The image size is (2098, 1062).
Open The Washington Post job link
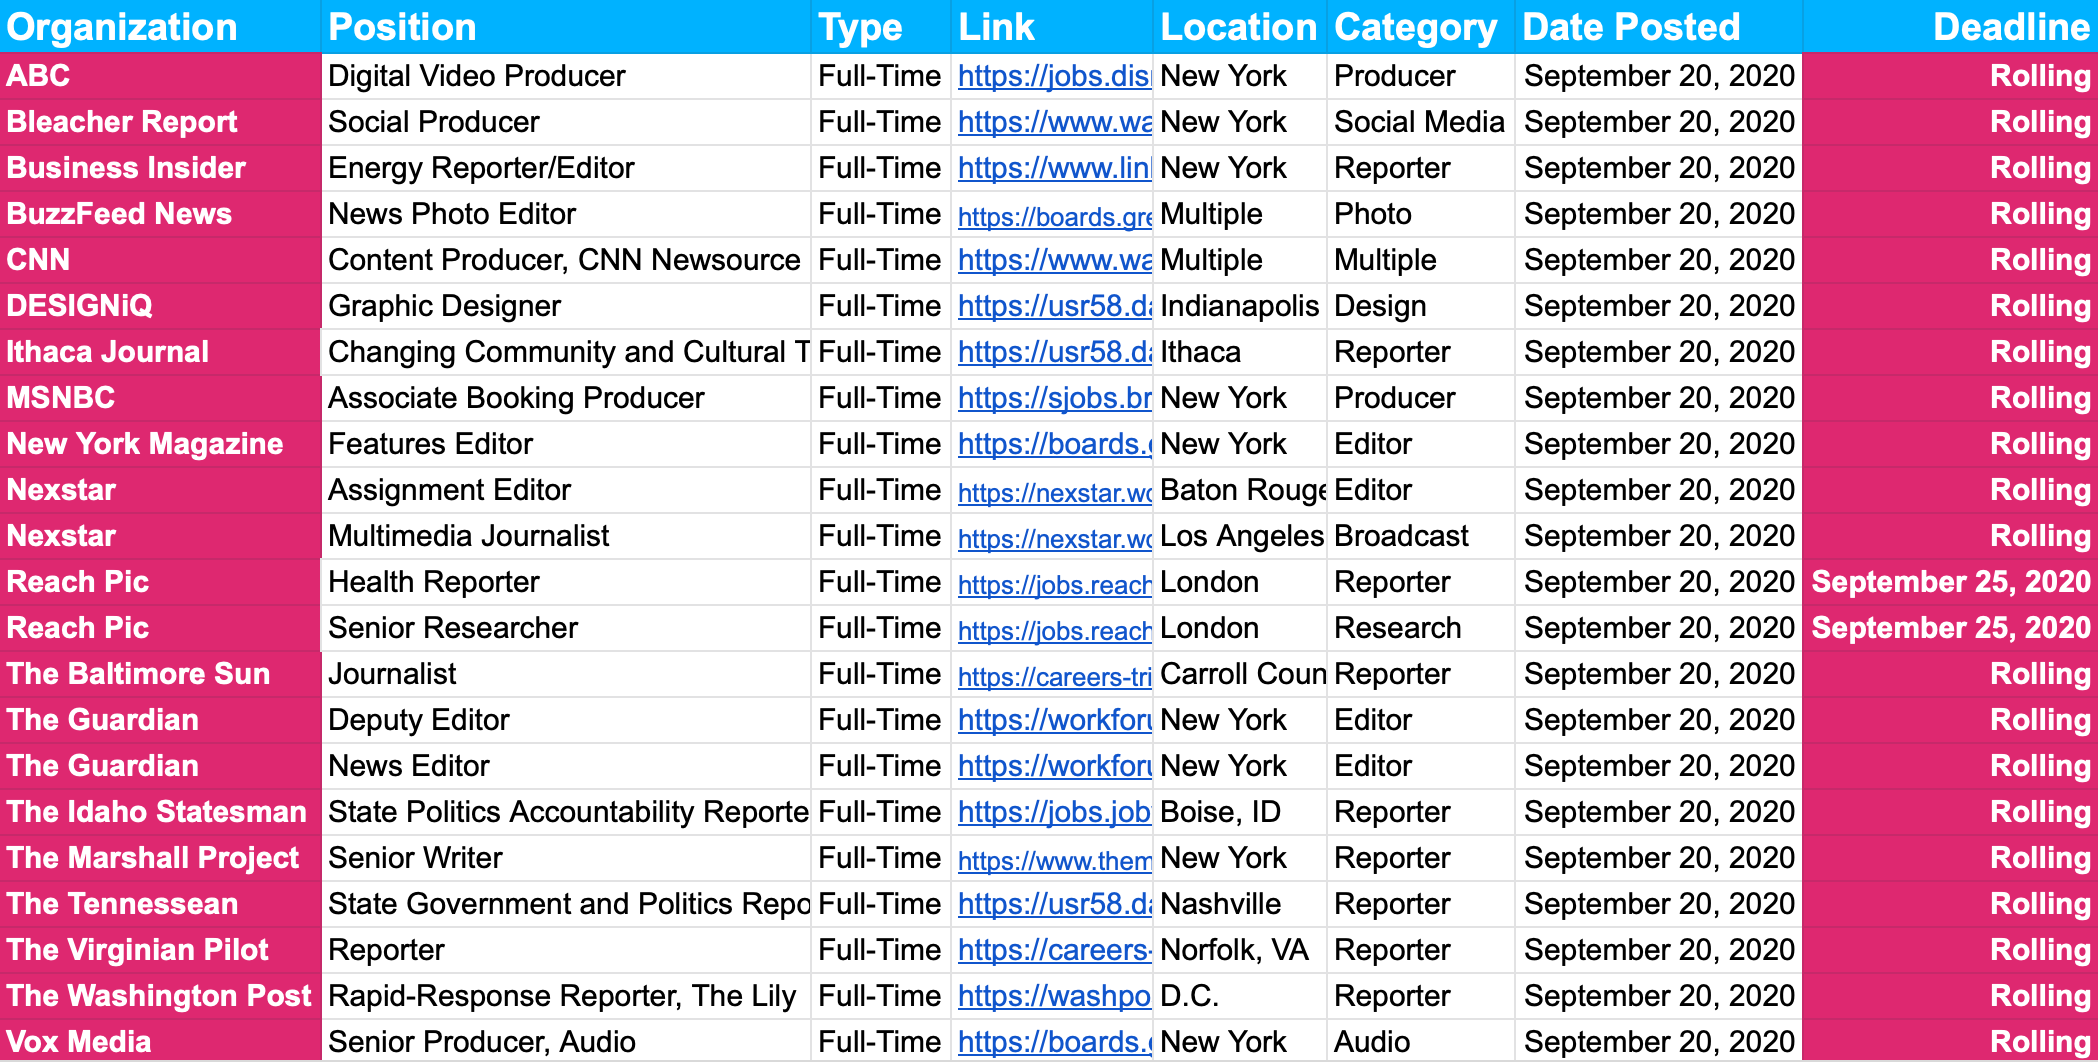tap(1053, 996)
